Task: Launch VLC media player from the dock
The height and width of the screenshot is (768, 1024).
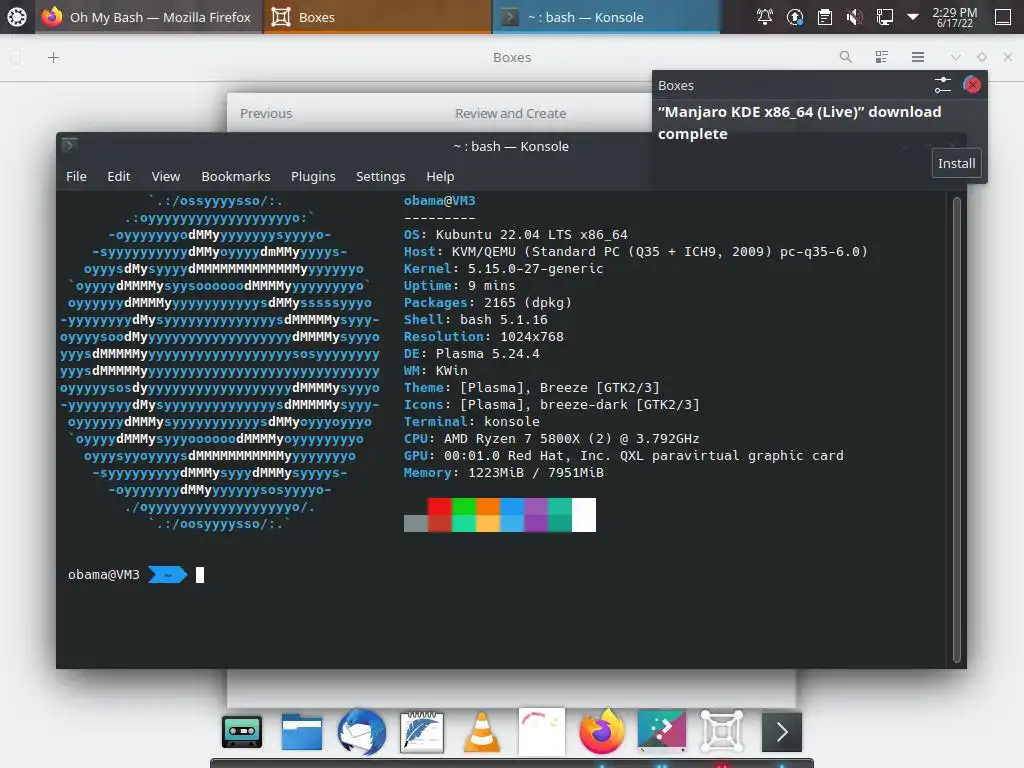Action: coord(482,731)
